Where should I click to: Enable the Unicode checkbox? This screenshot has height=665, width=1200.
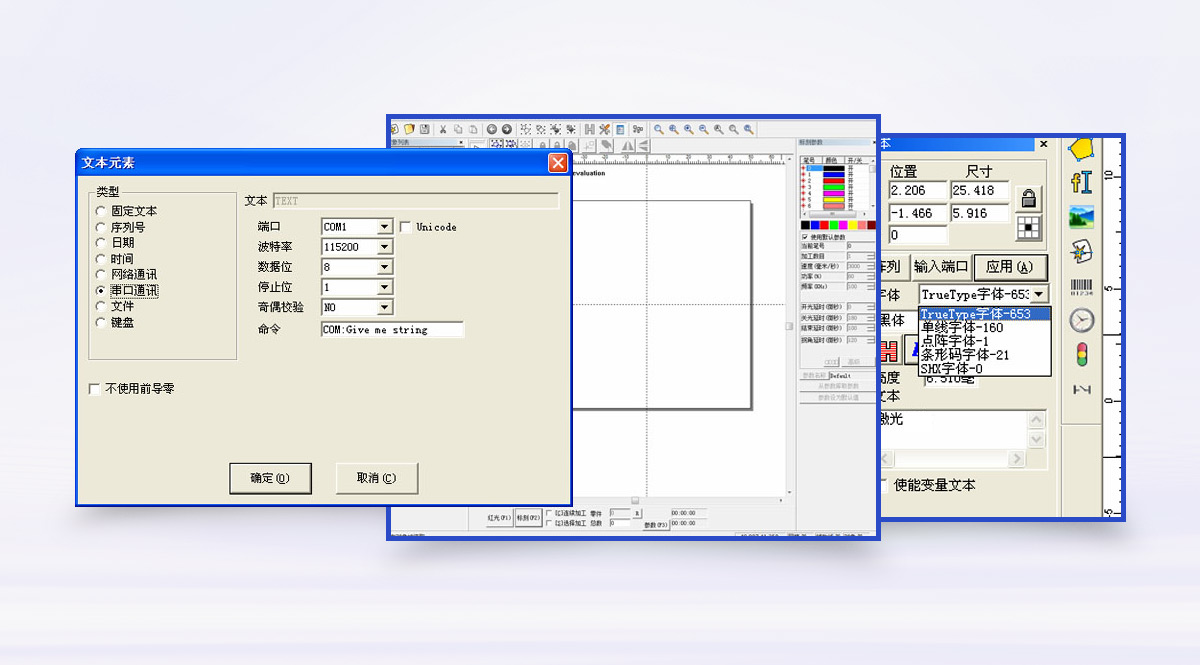(x=406, y=227)
